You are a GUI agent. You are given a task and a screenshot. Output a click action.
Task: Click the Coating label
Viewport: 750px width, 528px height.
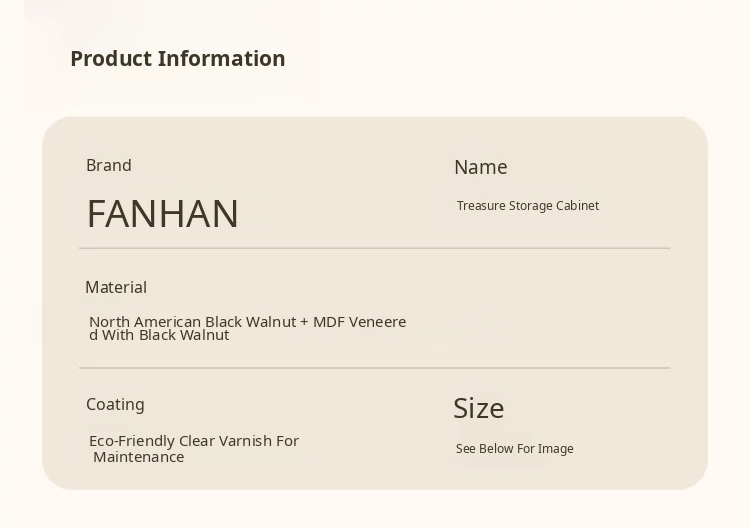point(115,404)
